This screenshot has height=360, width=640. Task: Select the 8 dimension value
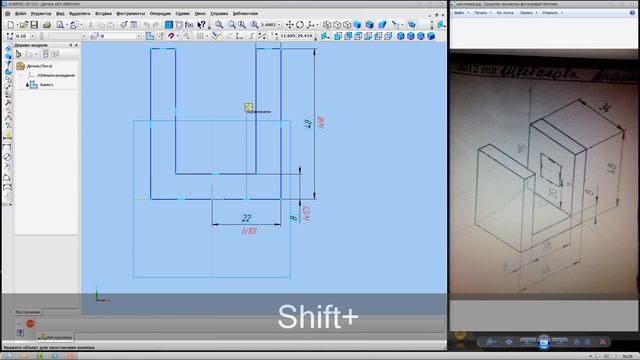tap(294, 218)
